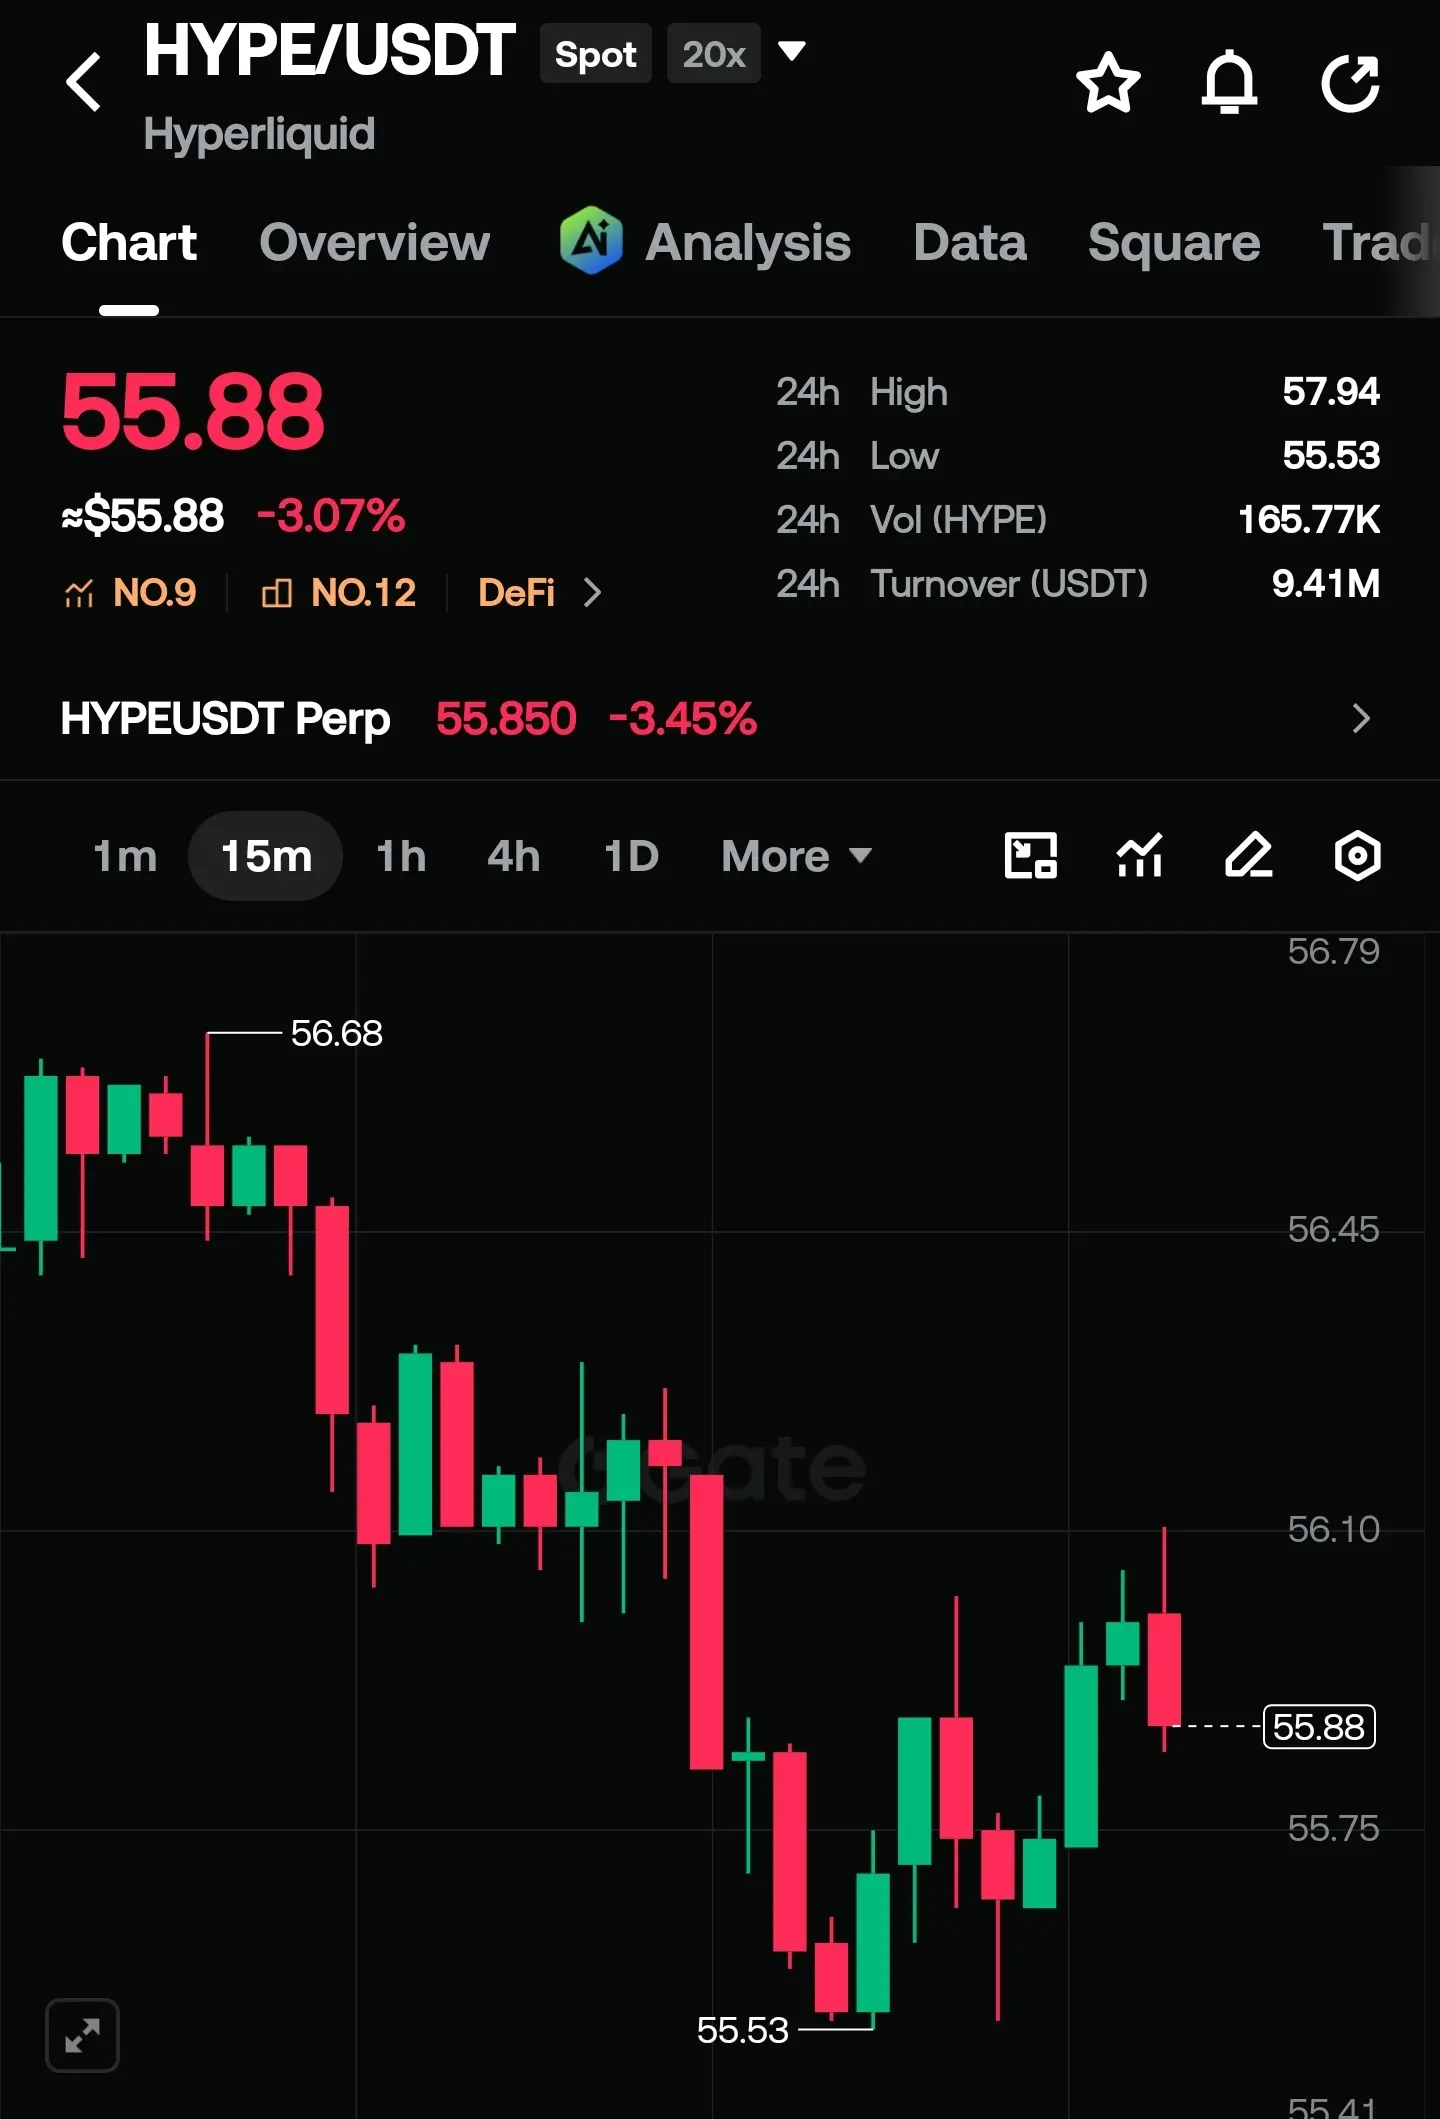Screen dimensions: 1440x2119
Task: Open the trading pair switcher dropdown arrow
Action: coord(791,52)
